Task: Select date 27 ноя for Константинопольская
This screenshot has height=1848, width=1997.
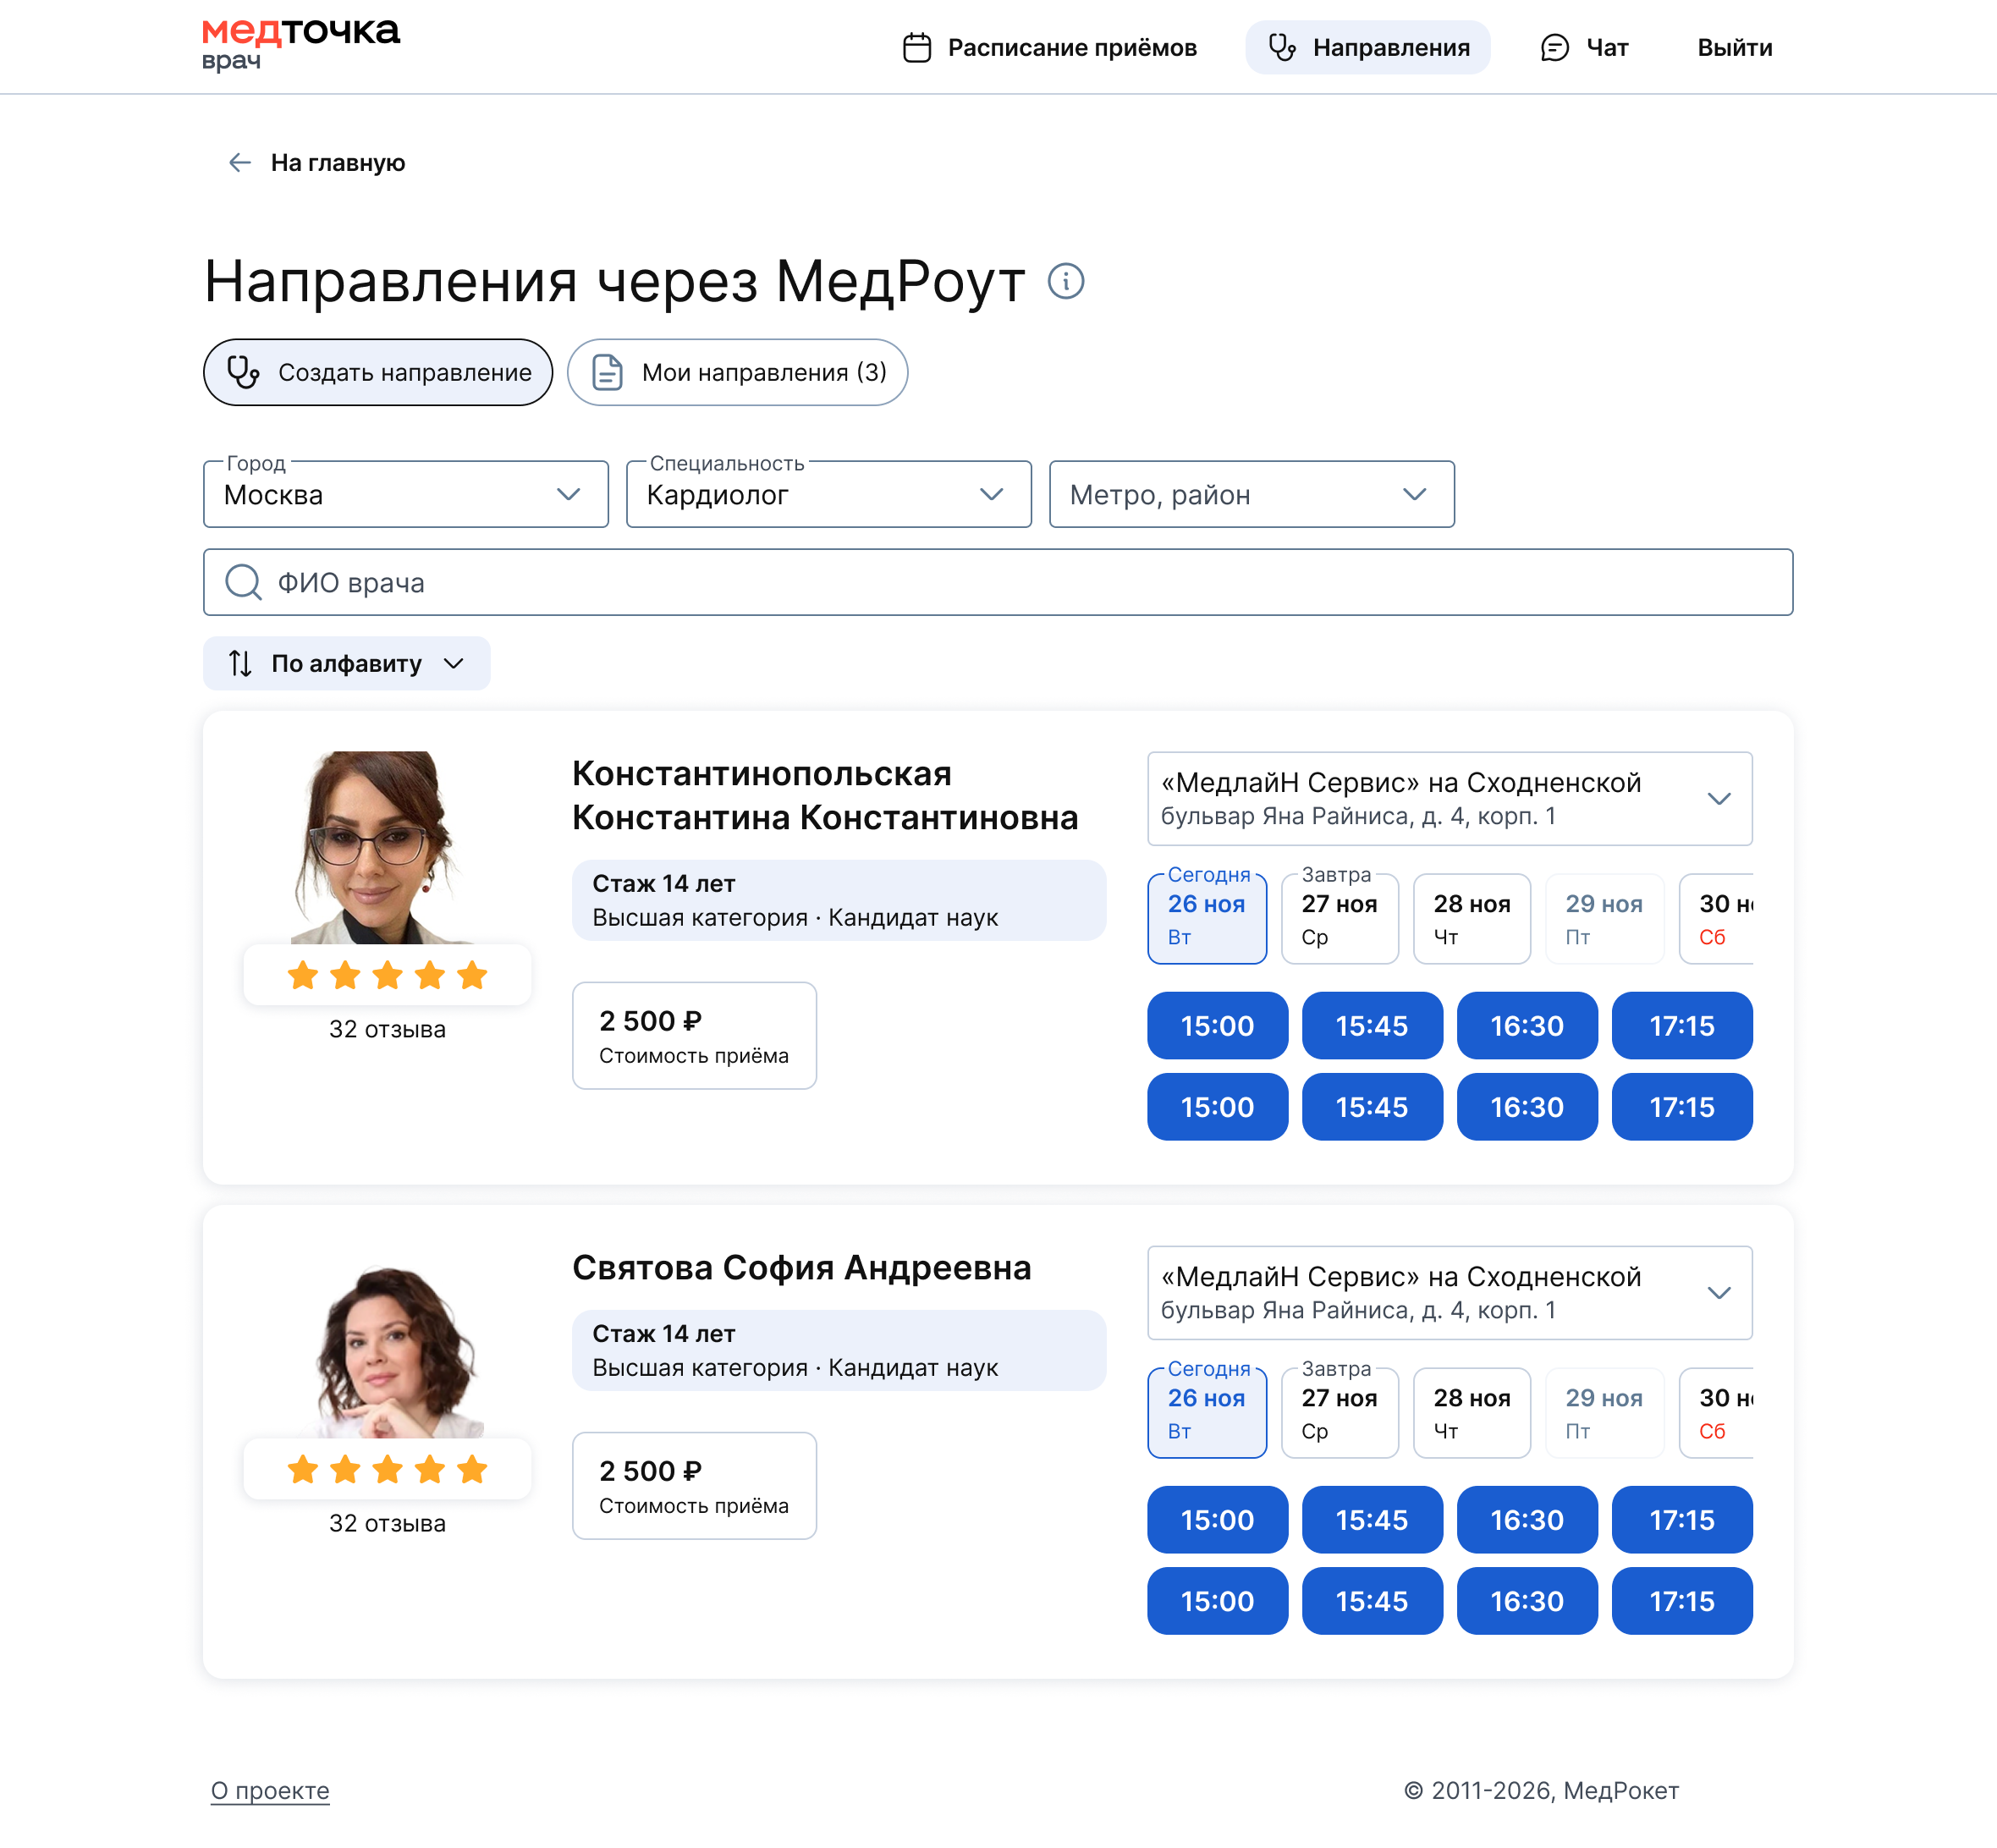Action: tap(1339, 918)
